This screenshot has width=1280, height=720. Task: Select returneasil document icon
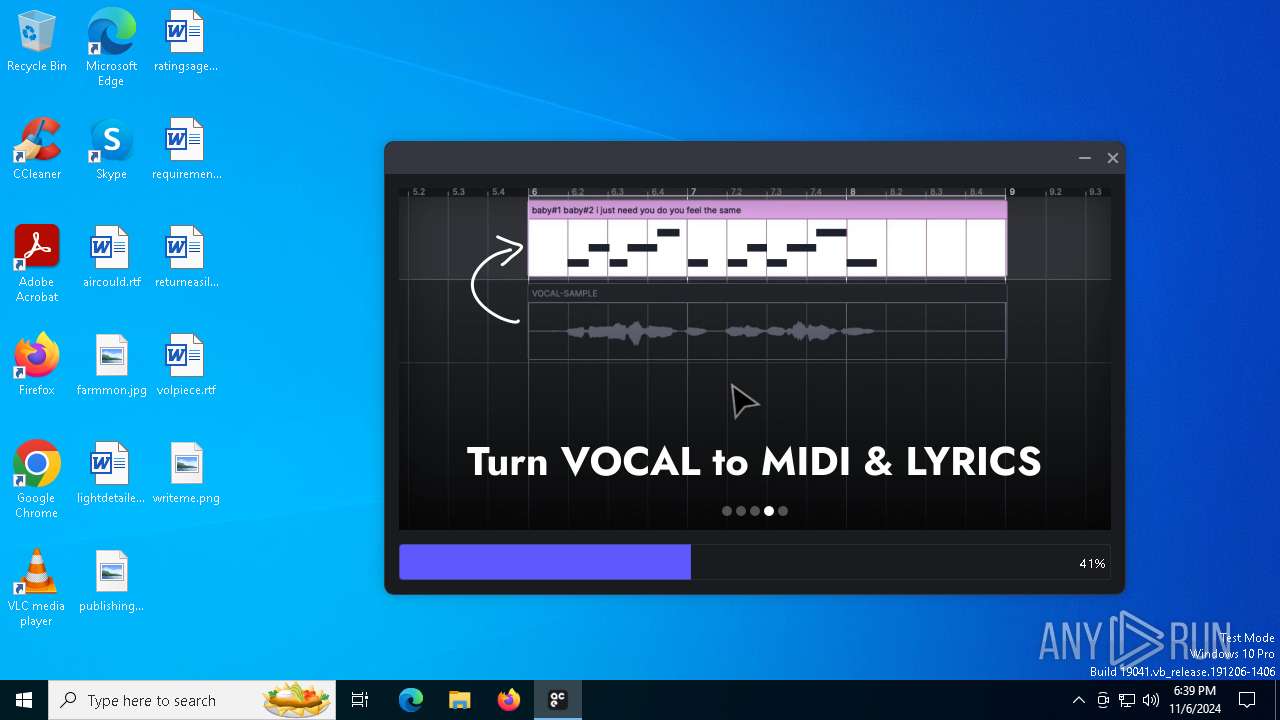[x=185, y=258]
